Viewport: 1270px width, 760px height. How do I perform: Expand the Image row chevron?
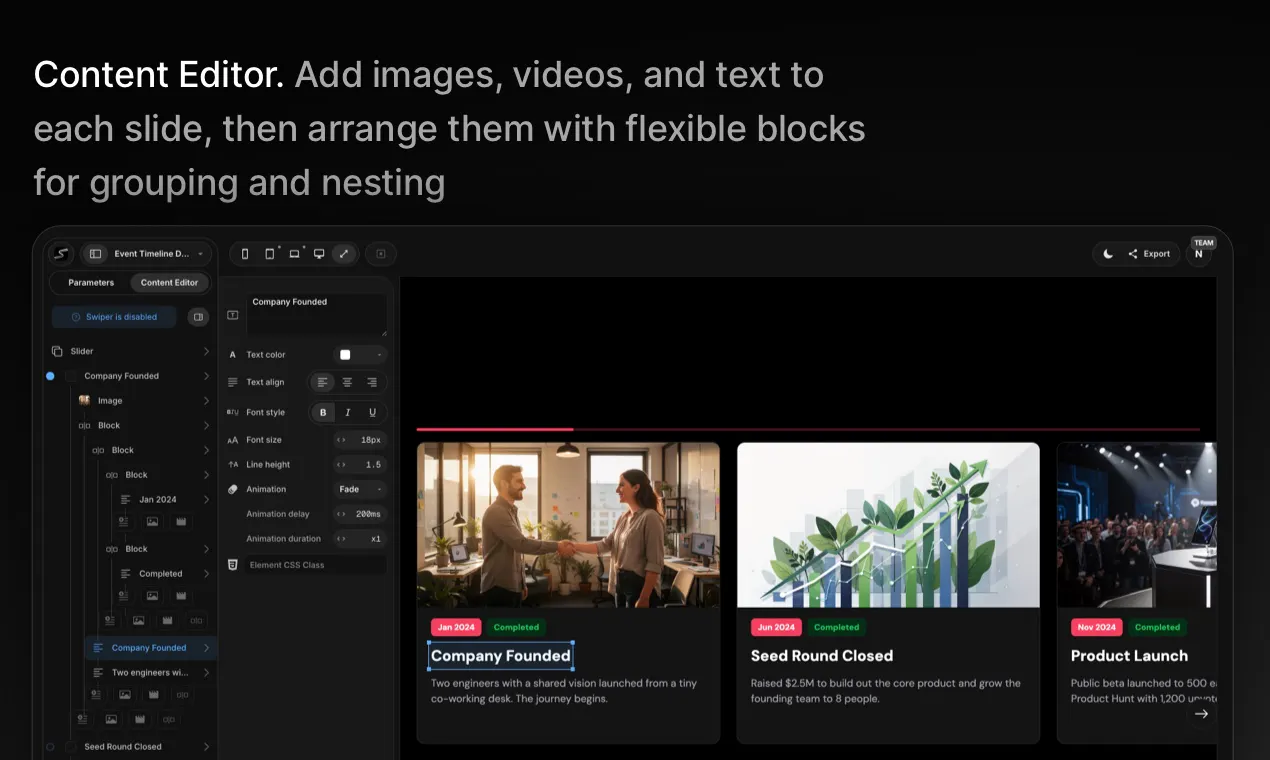click(206, 400)
